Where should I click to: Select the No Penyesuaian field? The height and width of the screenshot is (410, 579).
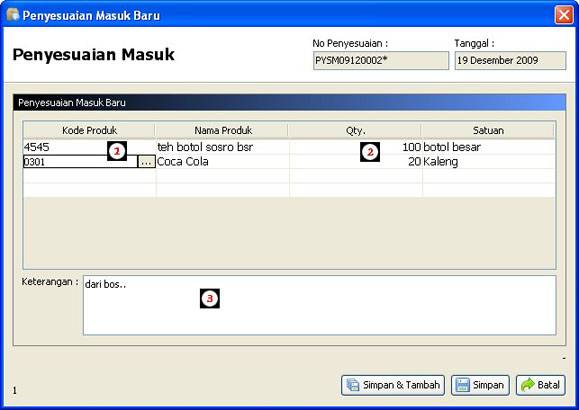[381, 61]
